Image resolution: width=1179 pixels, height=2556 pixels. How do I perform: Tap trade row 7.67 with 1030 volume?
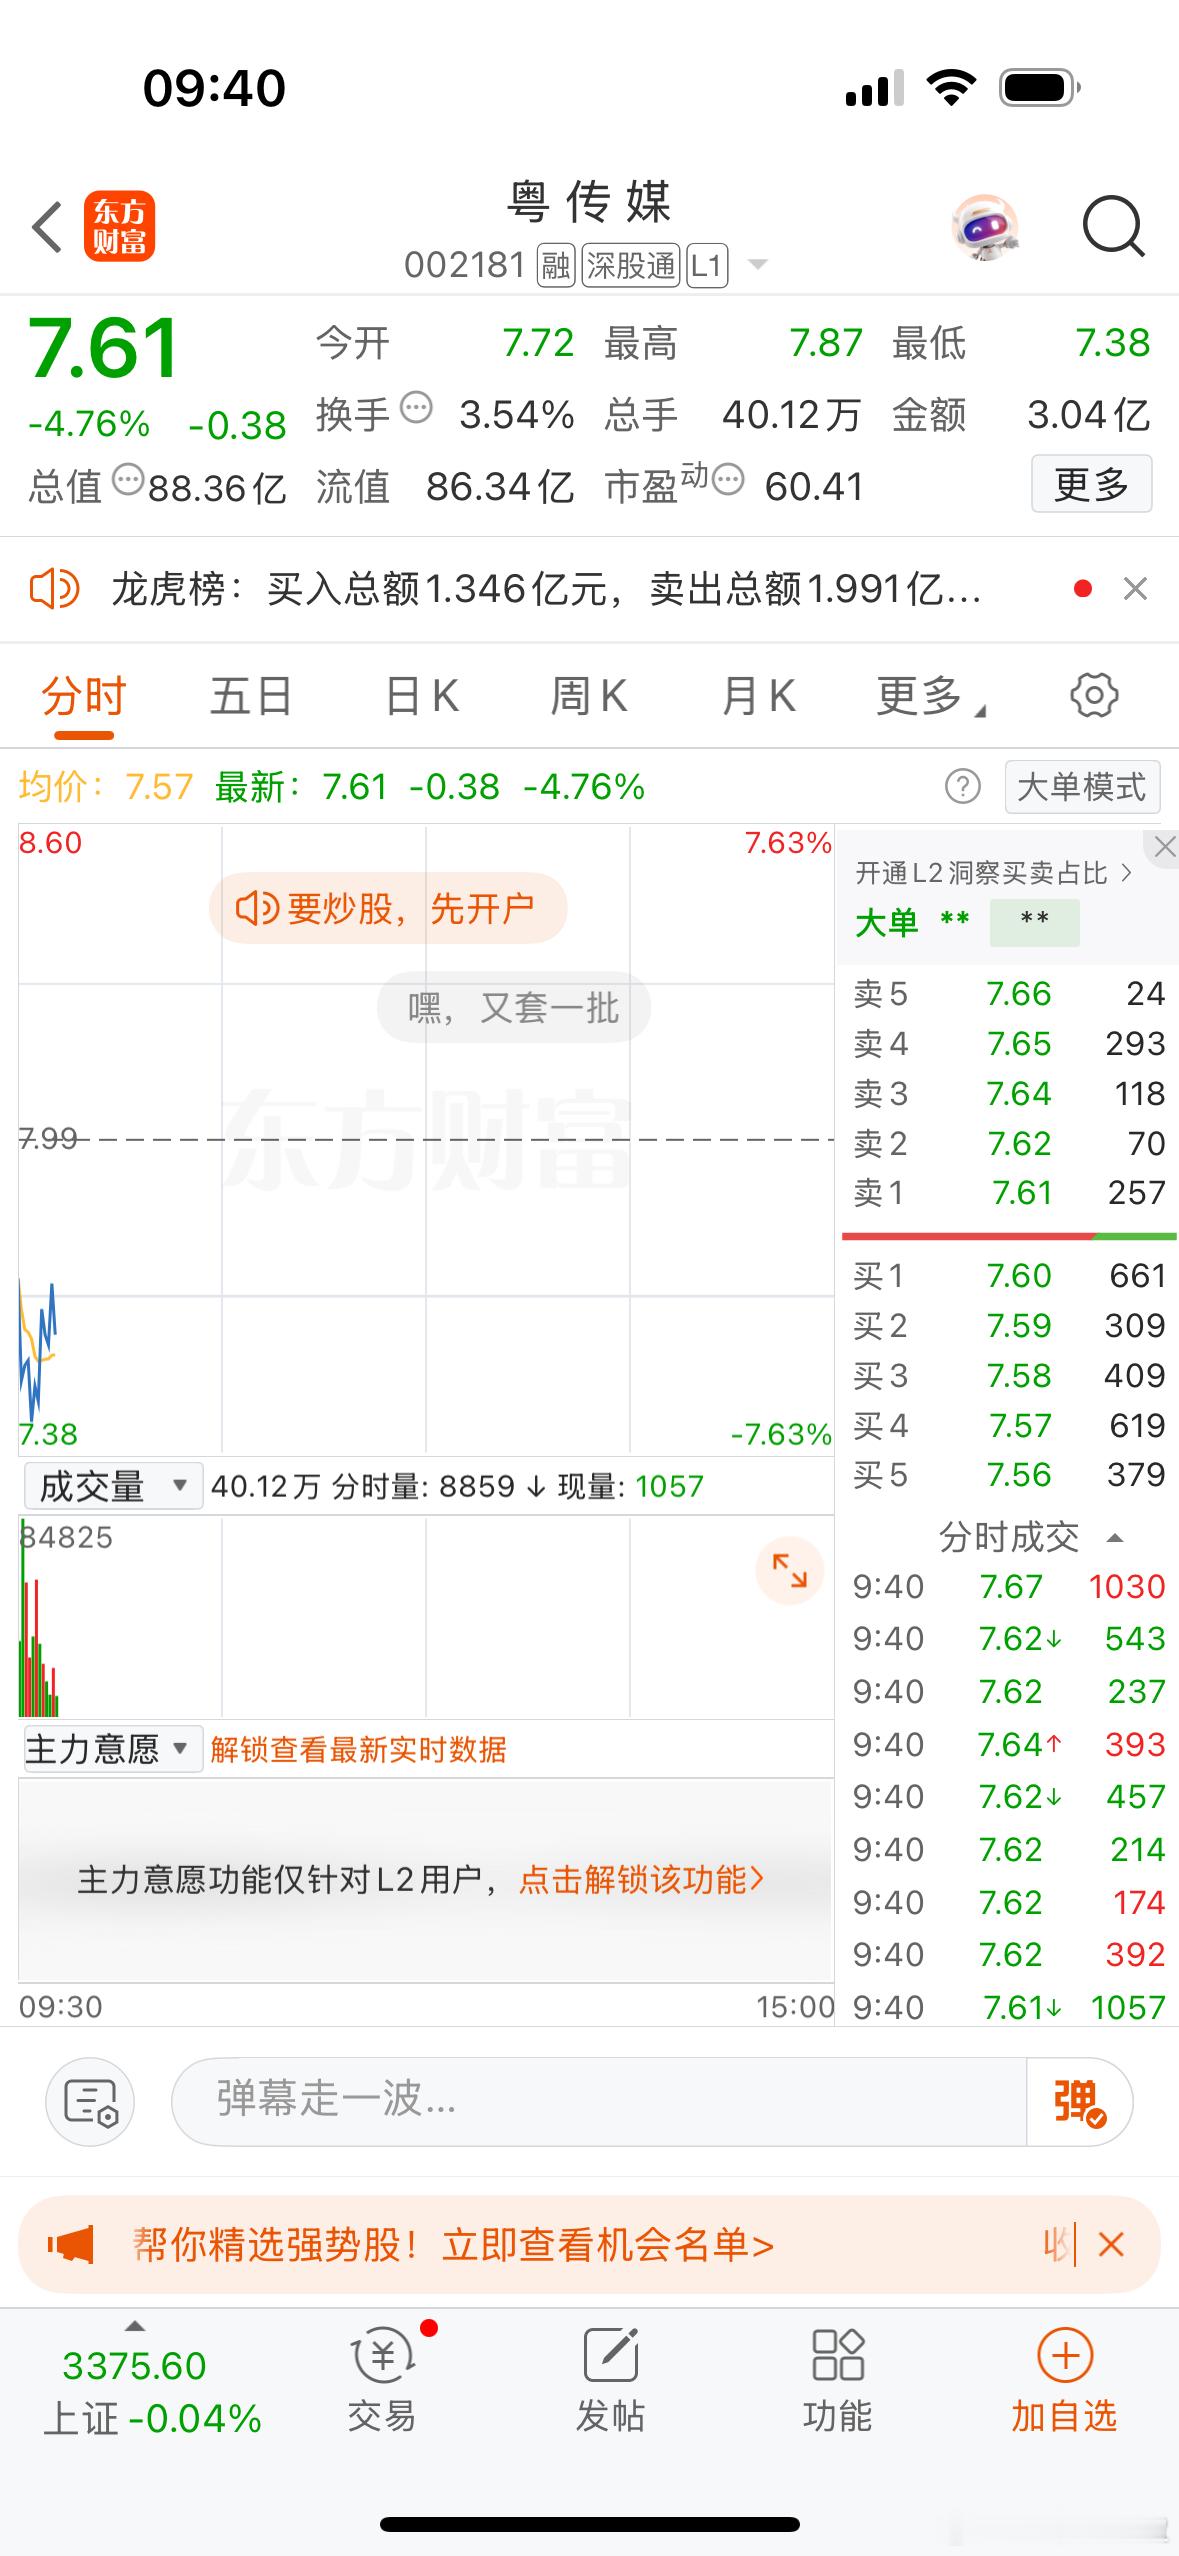click(1008, 1586)
